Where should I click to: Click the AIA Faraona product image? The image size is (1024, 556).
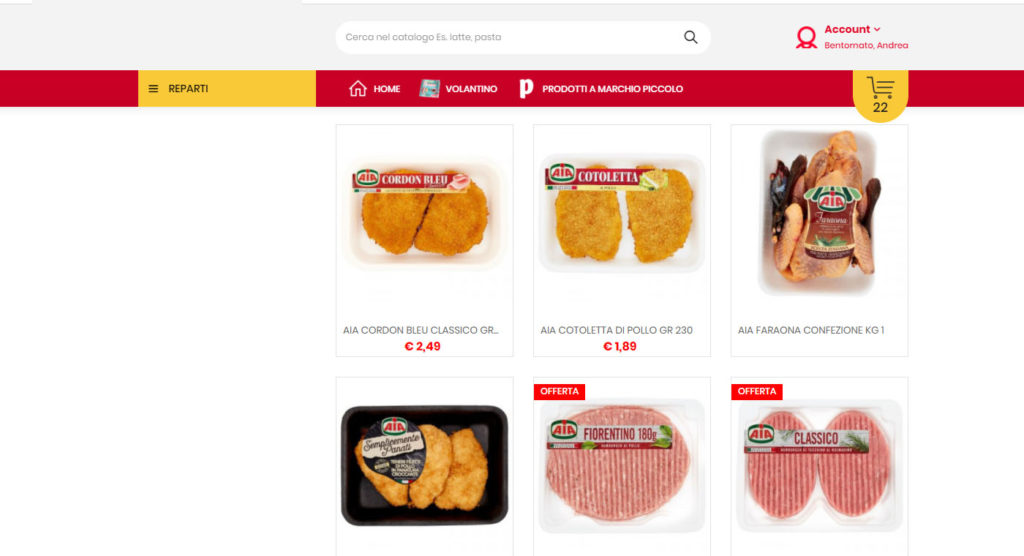pyautogui.click(x=819, y=213)
